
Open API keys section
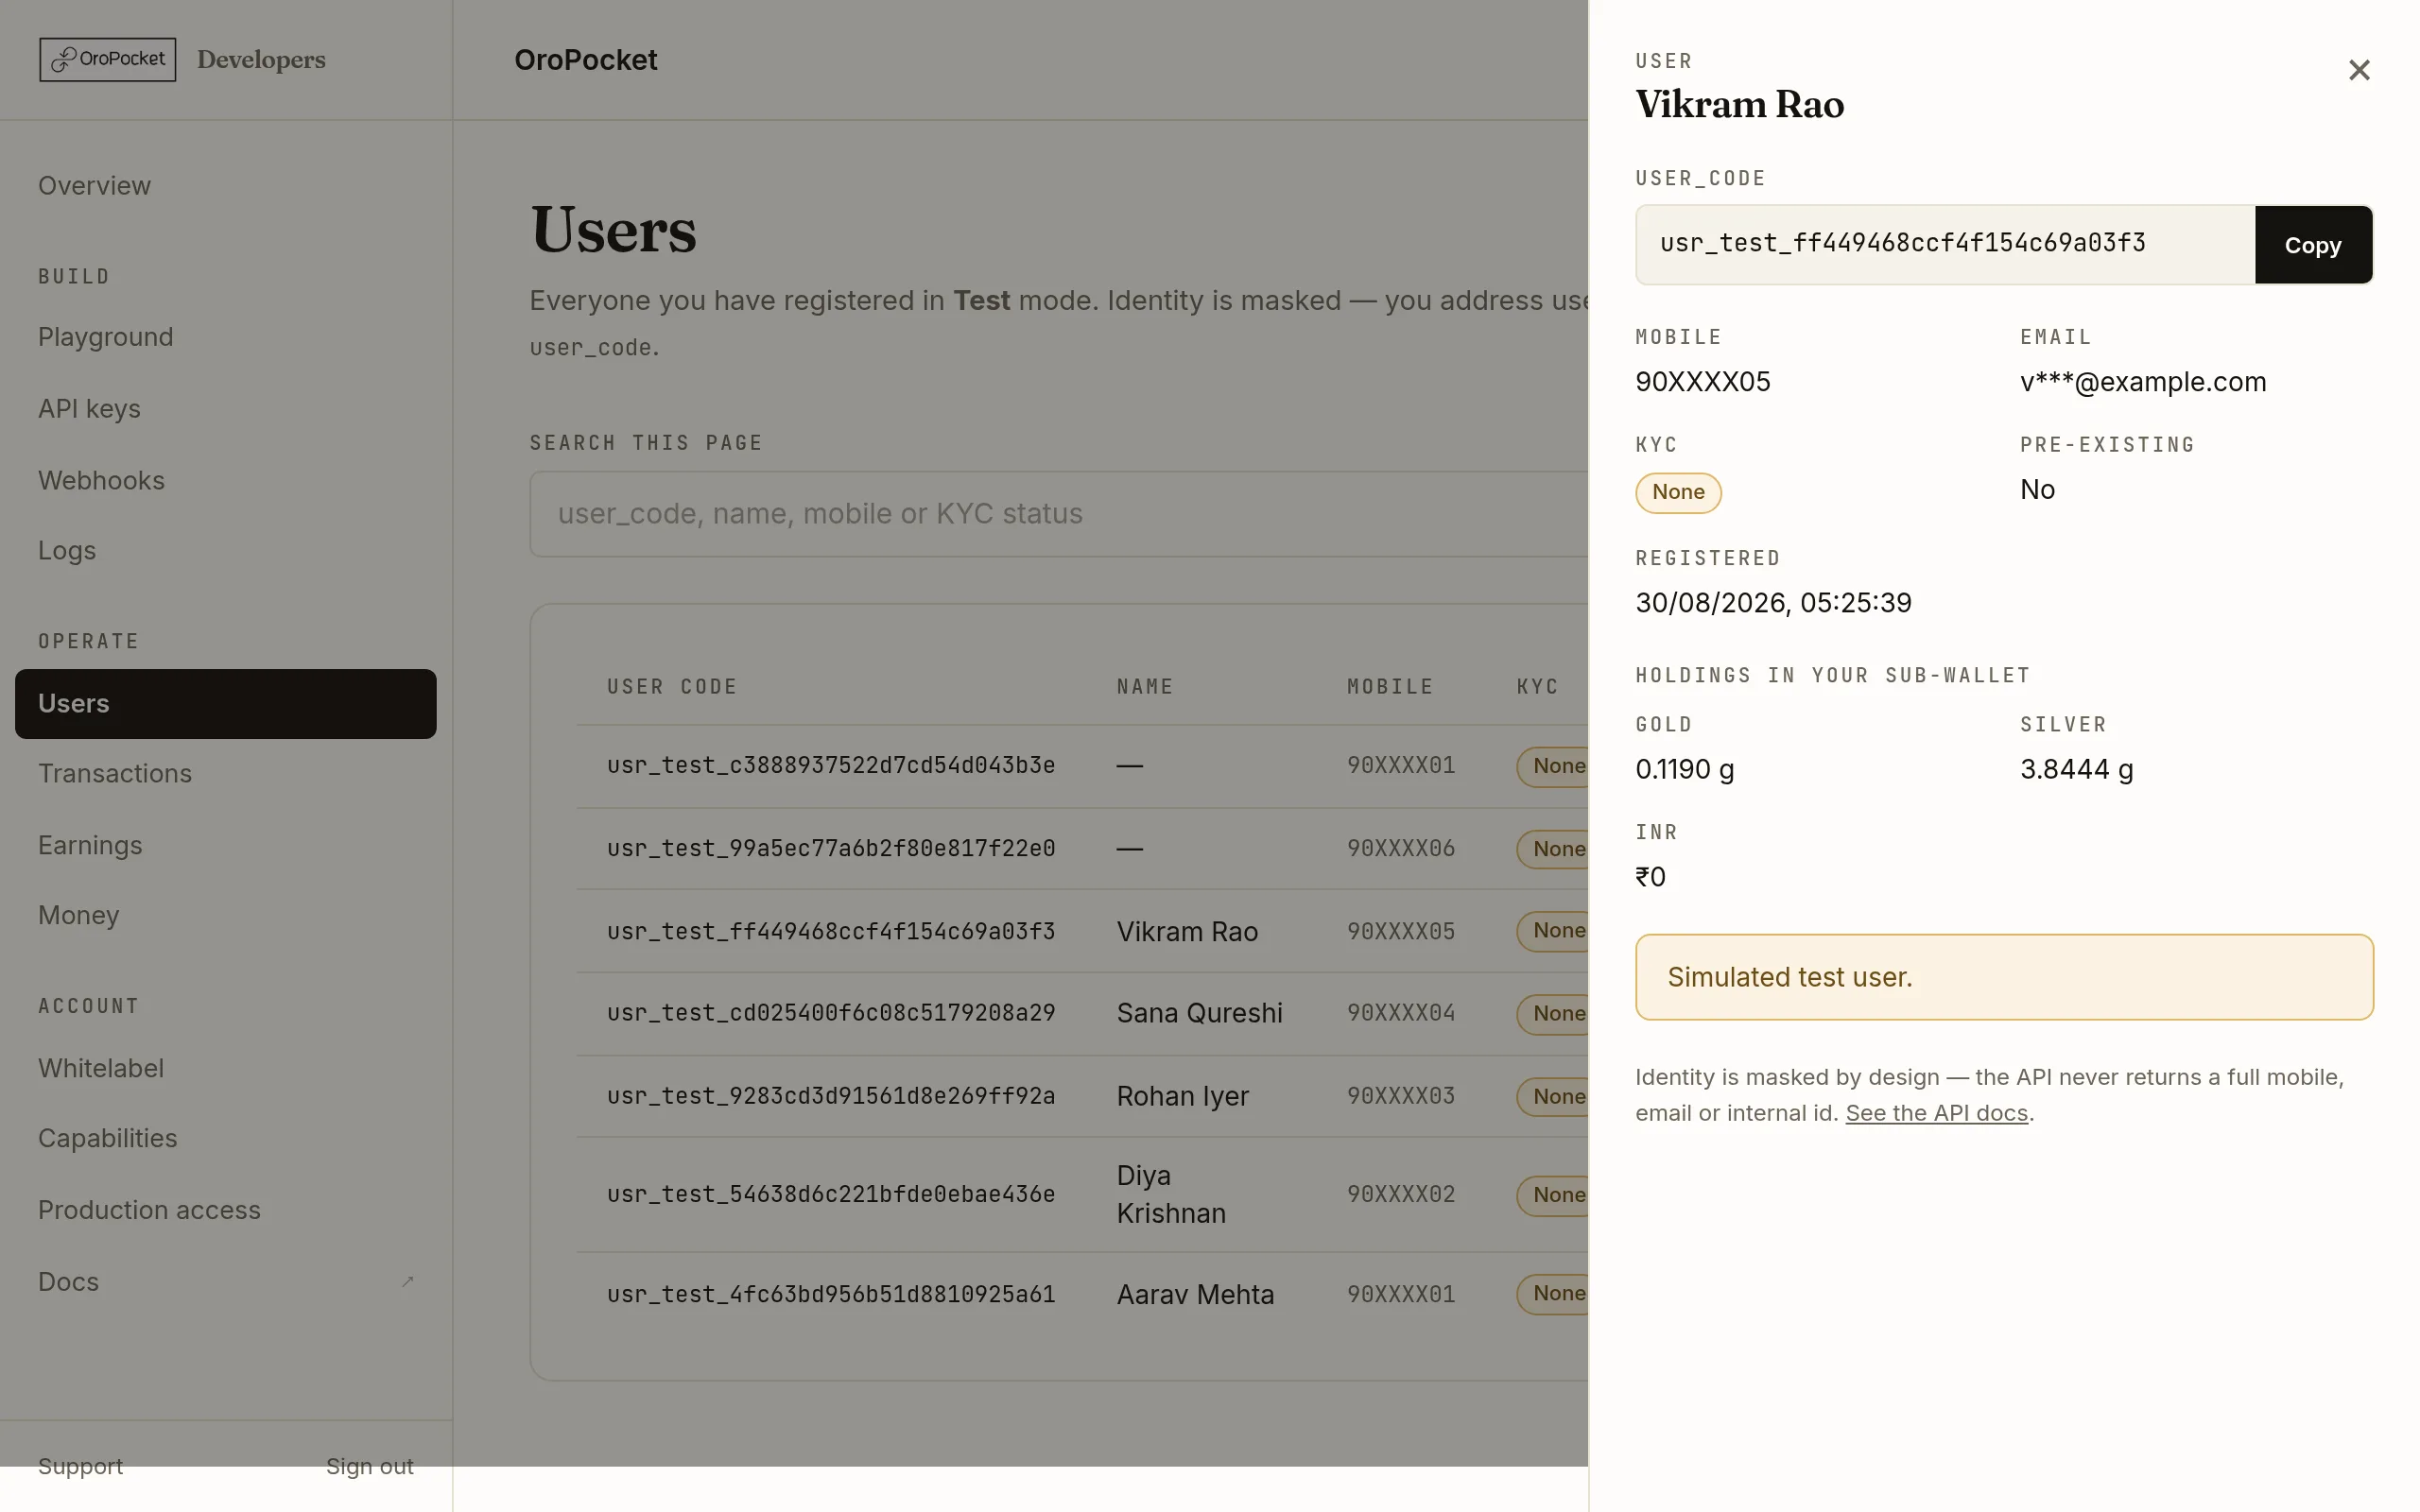[89, 409]
